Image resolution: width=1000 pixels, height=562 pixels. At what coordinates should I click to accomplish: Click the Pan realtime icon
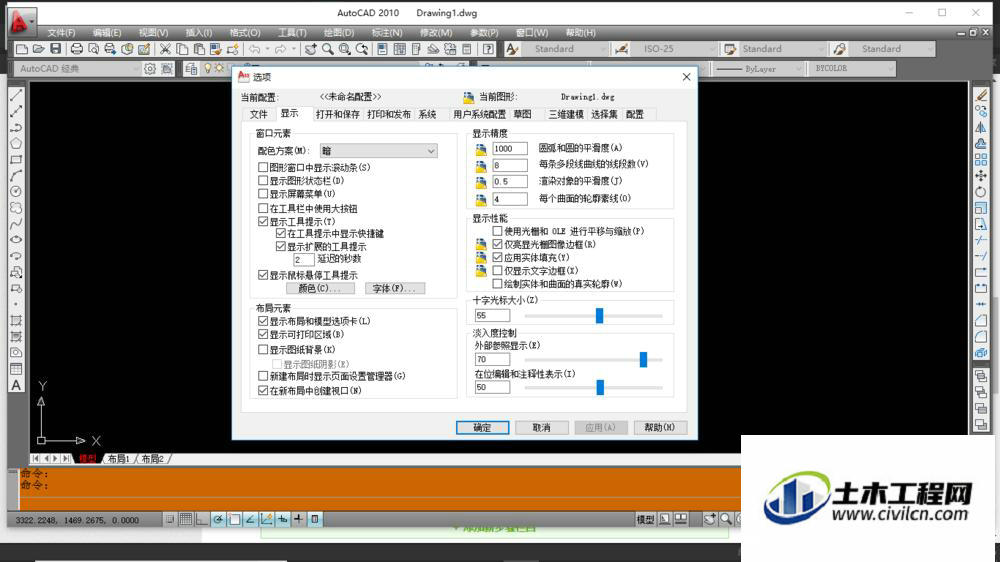point(311,49)
